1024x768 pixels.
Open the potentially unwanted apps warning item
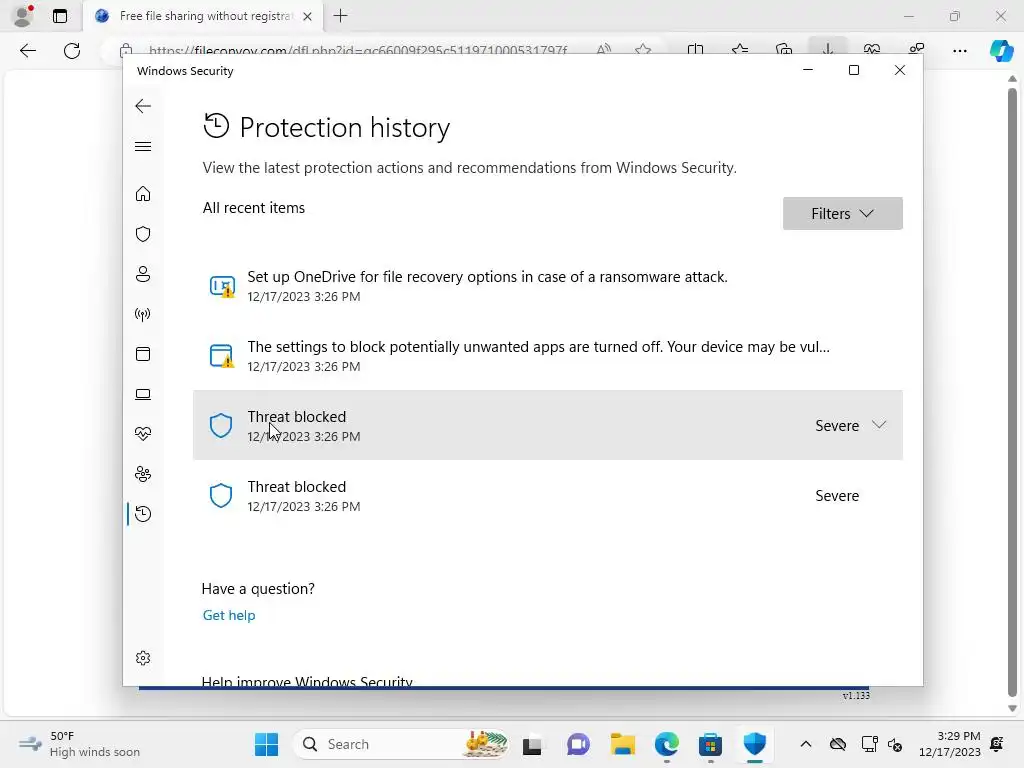[x=548, y=356]
